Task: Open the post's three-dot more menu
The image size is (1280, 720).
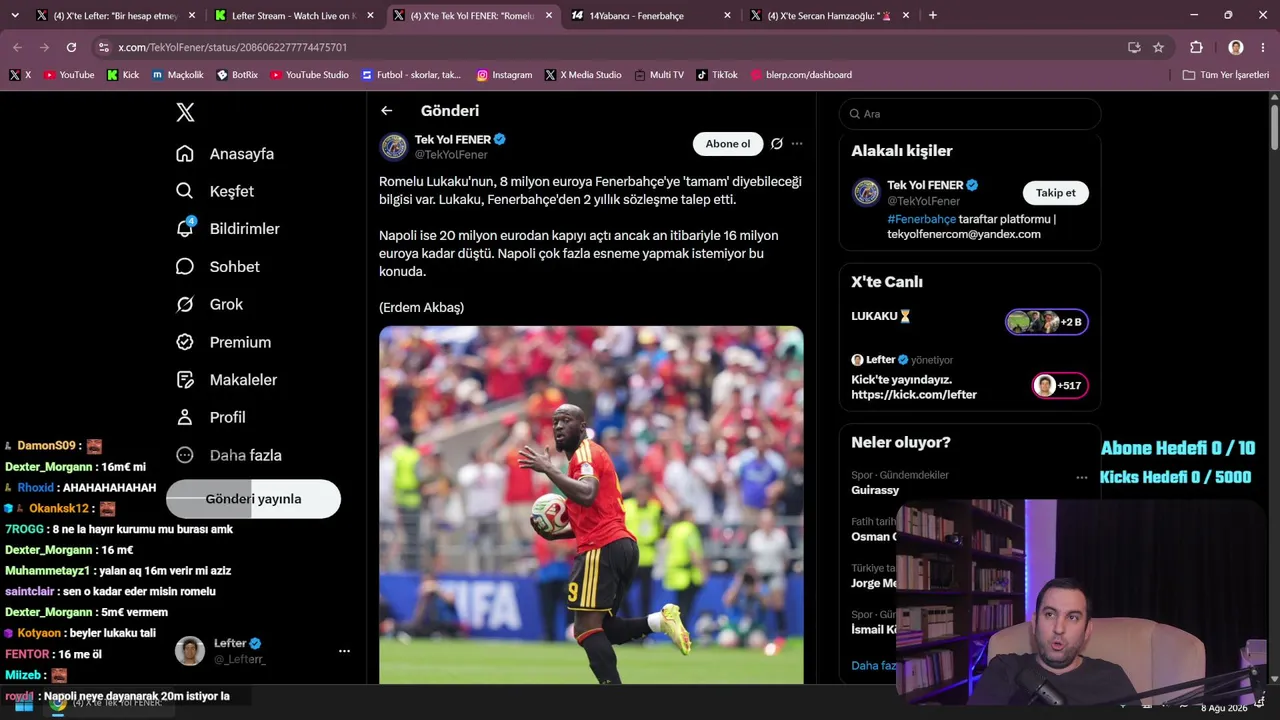Action: coord(797,144)
